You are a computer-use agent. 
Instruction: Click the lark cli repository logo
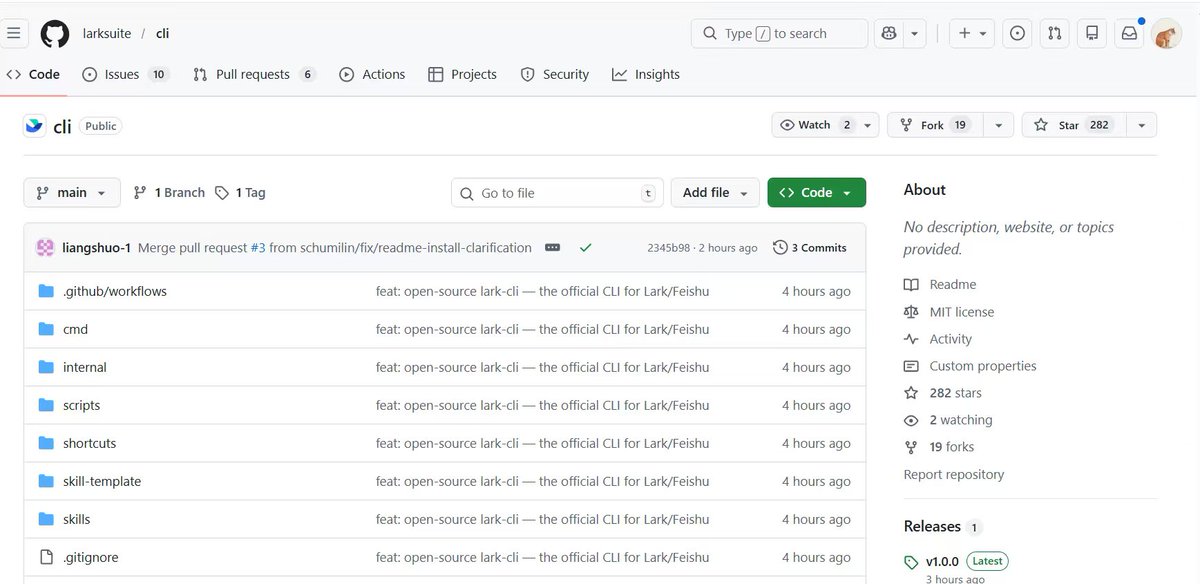click(34, 126)
